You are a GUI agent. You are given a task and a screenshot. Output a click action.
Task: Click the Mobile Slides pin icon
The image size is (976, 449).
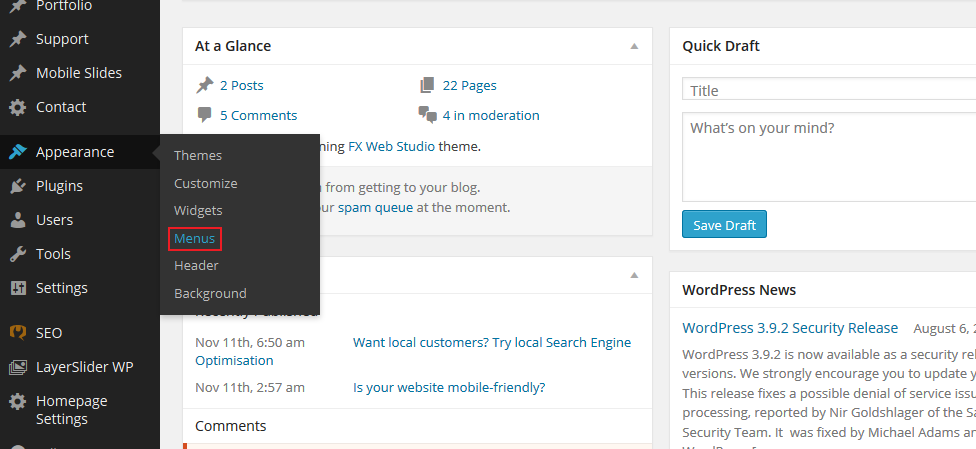click(x=17, y=73)
